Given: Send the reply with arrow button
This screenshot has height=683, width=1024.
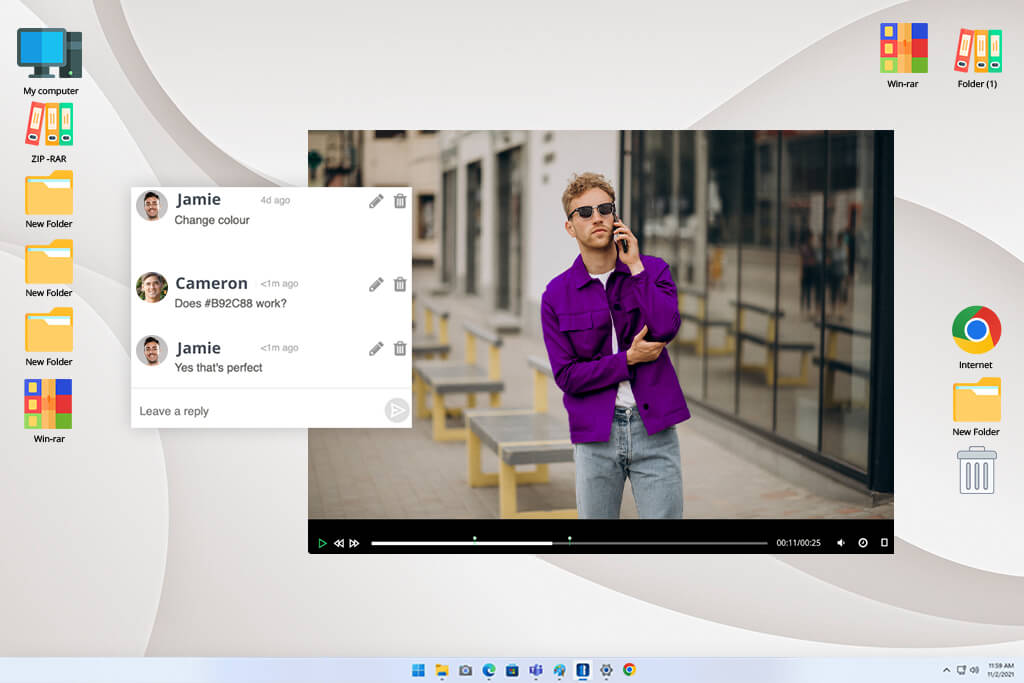Looking at the screenshot, I should [x=396, y=410].
